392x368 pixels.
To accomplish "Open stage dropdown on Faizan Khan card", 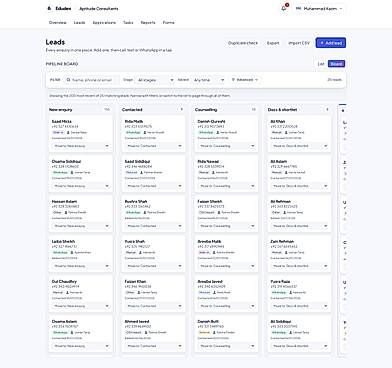I will pos(154,306).
